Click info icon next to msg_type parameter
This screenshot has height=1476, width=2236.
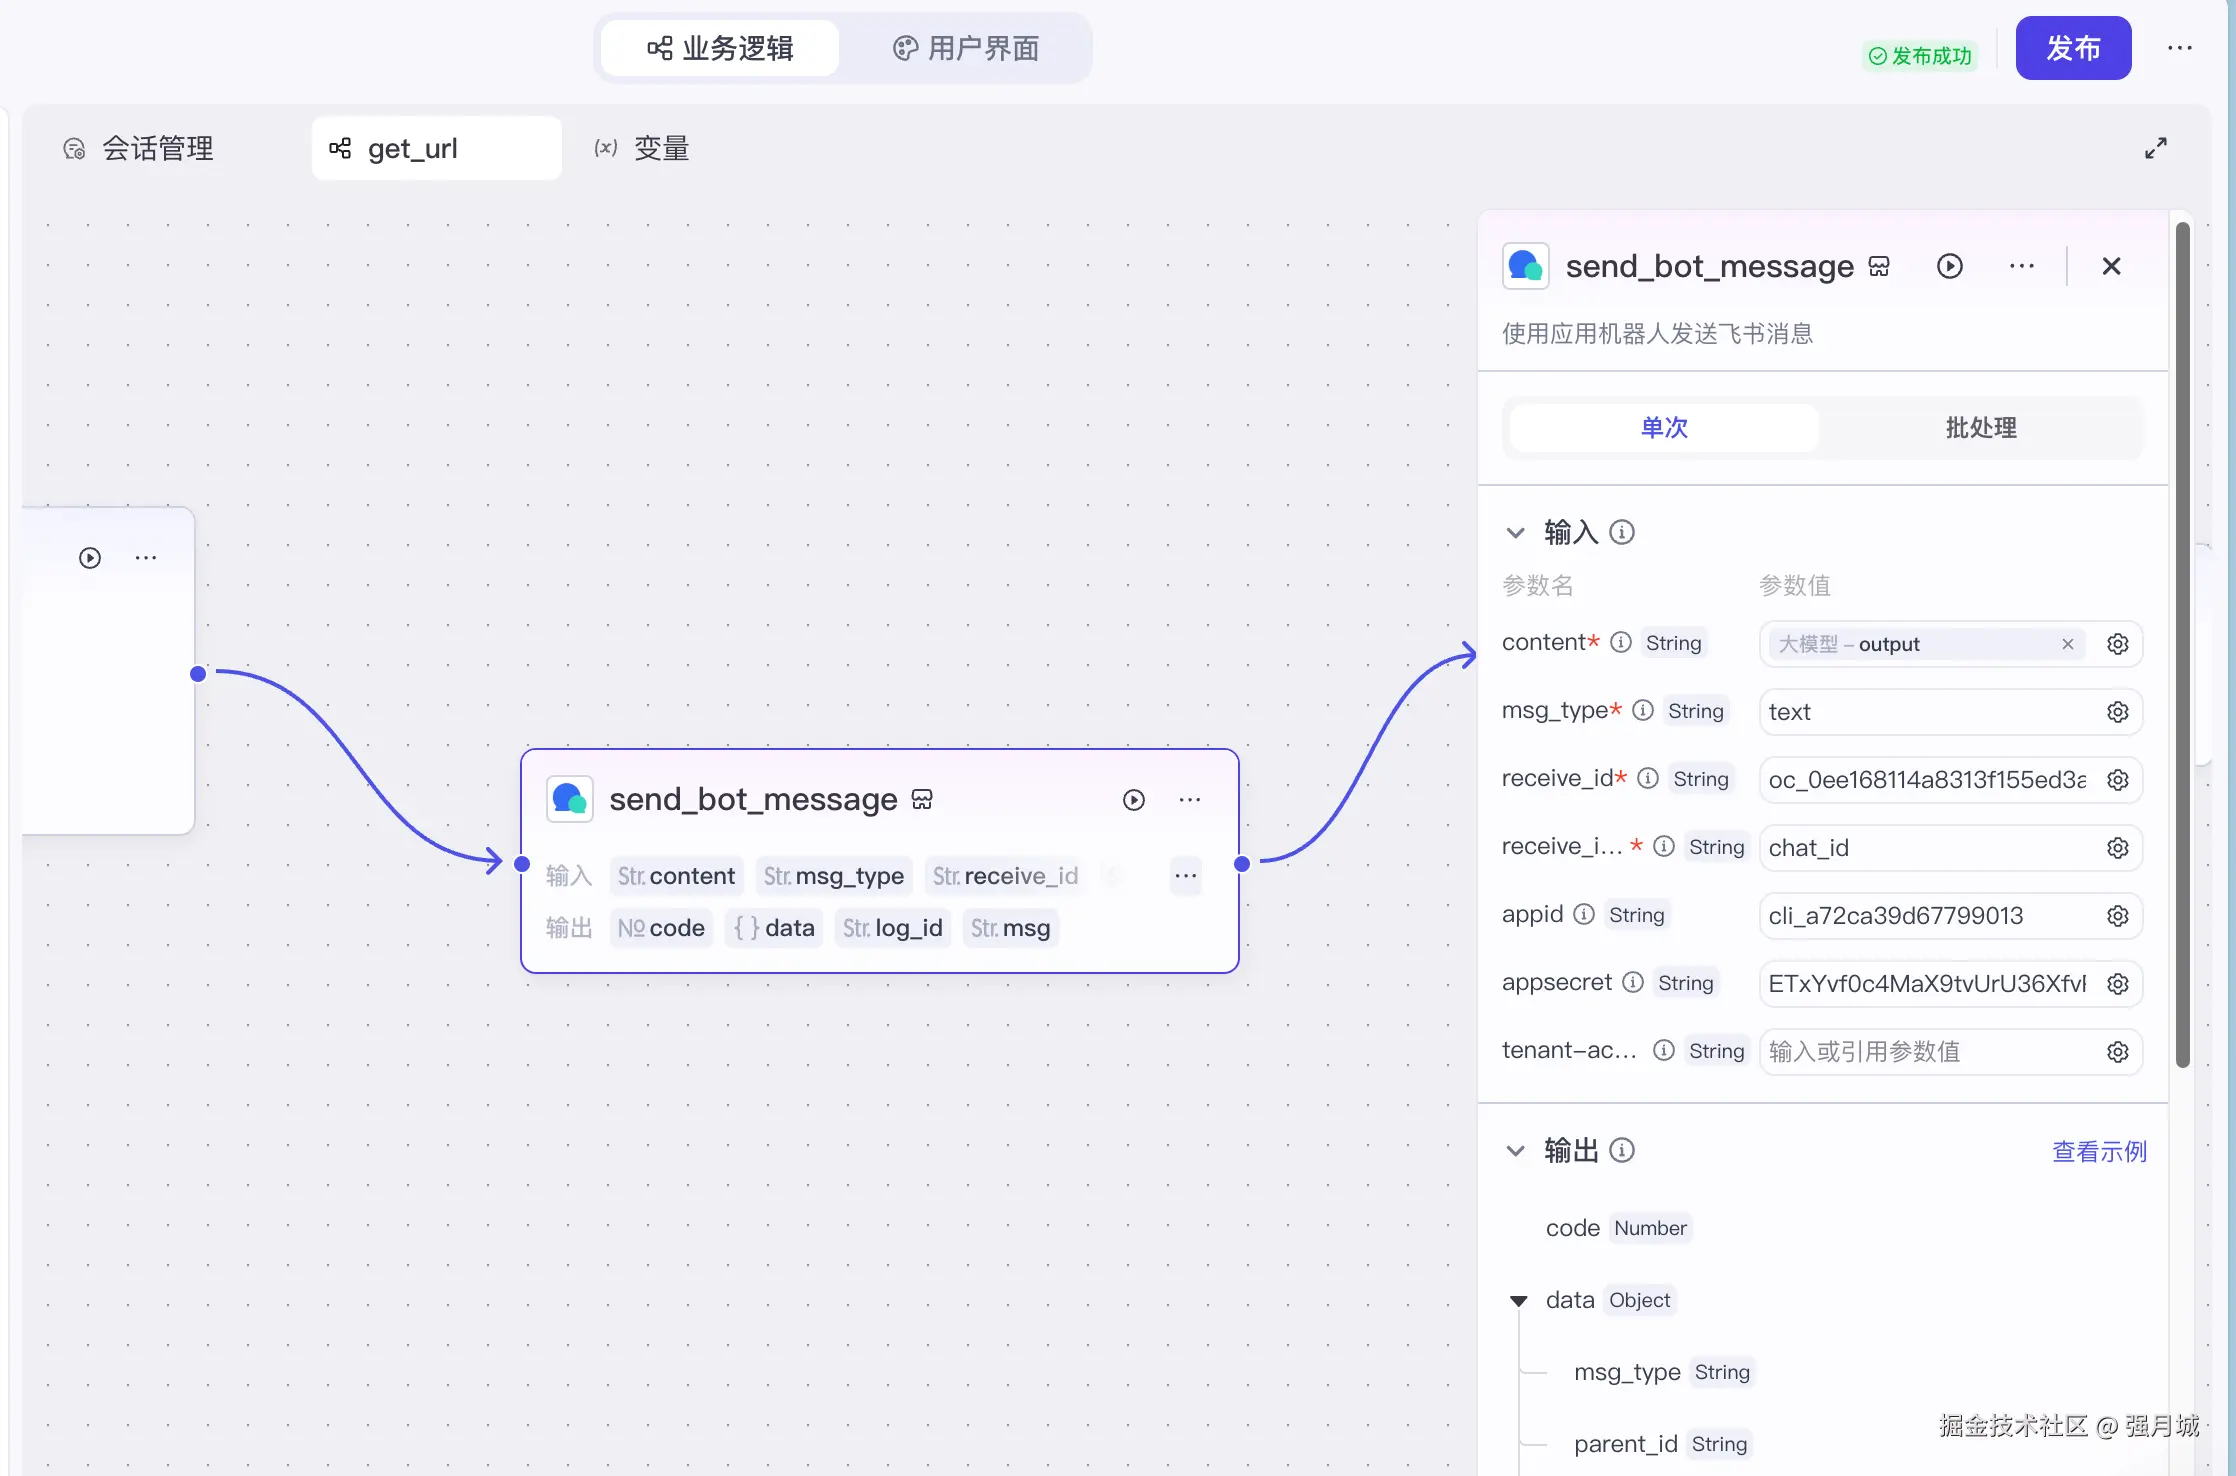pyautogui.click(x=1642, y=710)
